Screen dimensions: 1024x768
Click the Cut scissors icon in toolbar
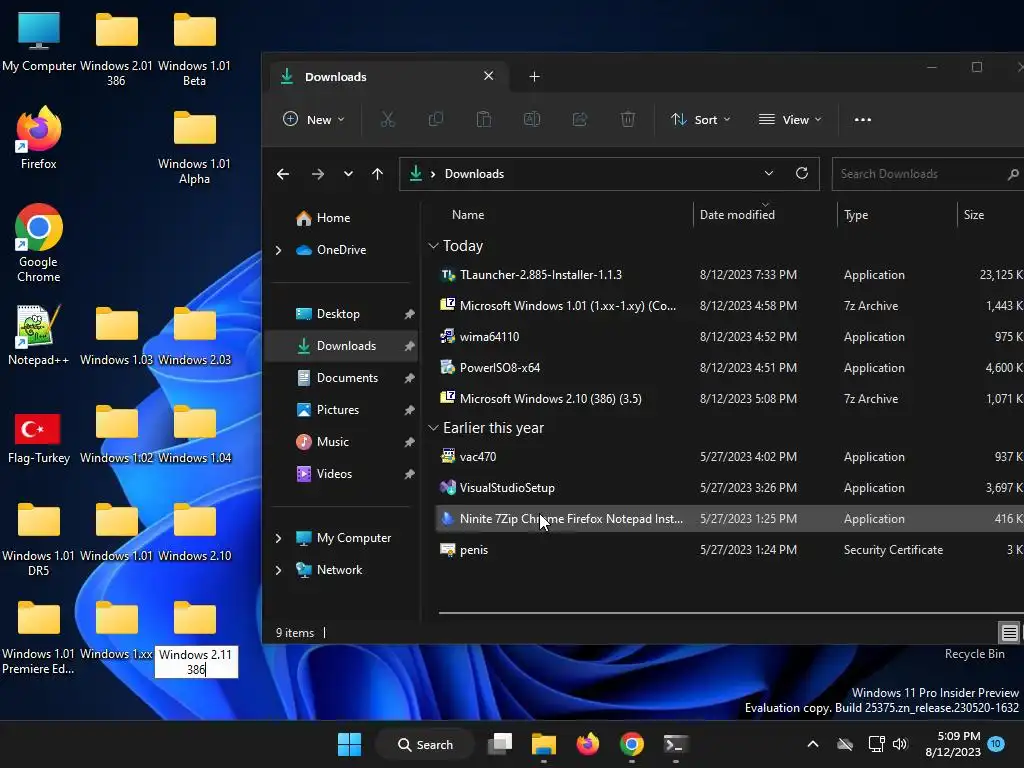388,120
